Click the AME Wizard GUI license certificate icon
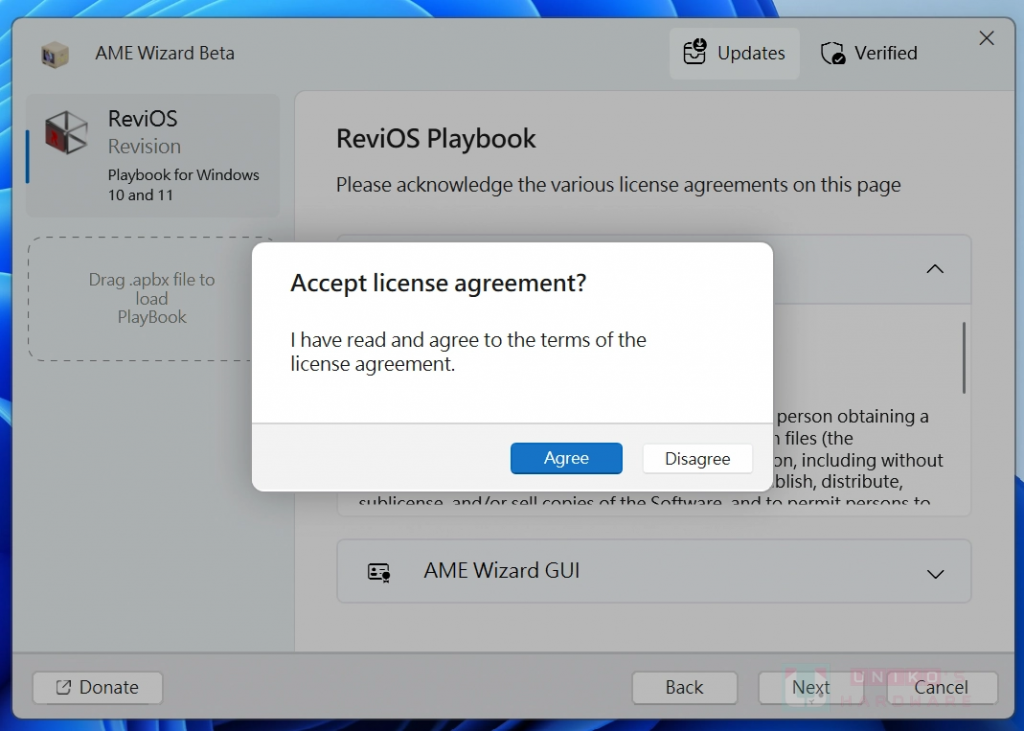Viewport: 1024px width, 731px height. [x=379, y=572]
